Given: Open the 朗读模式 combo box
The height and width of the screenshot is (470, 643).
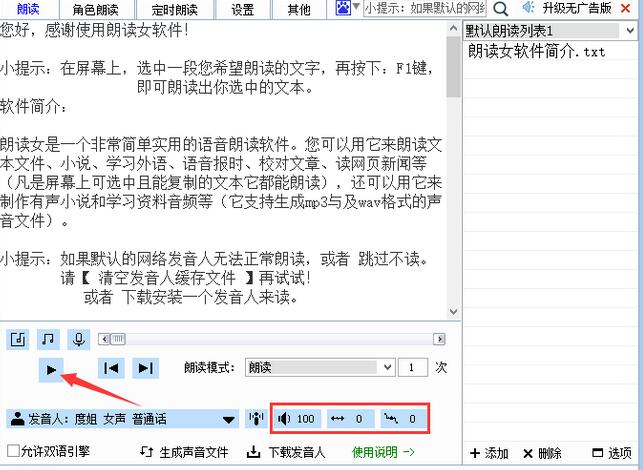Looking at the screenshot, I should (x=320, y=367).
